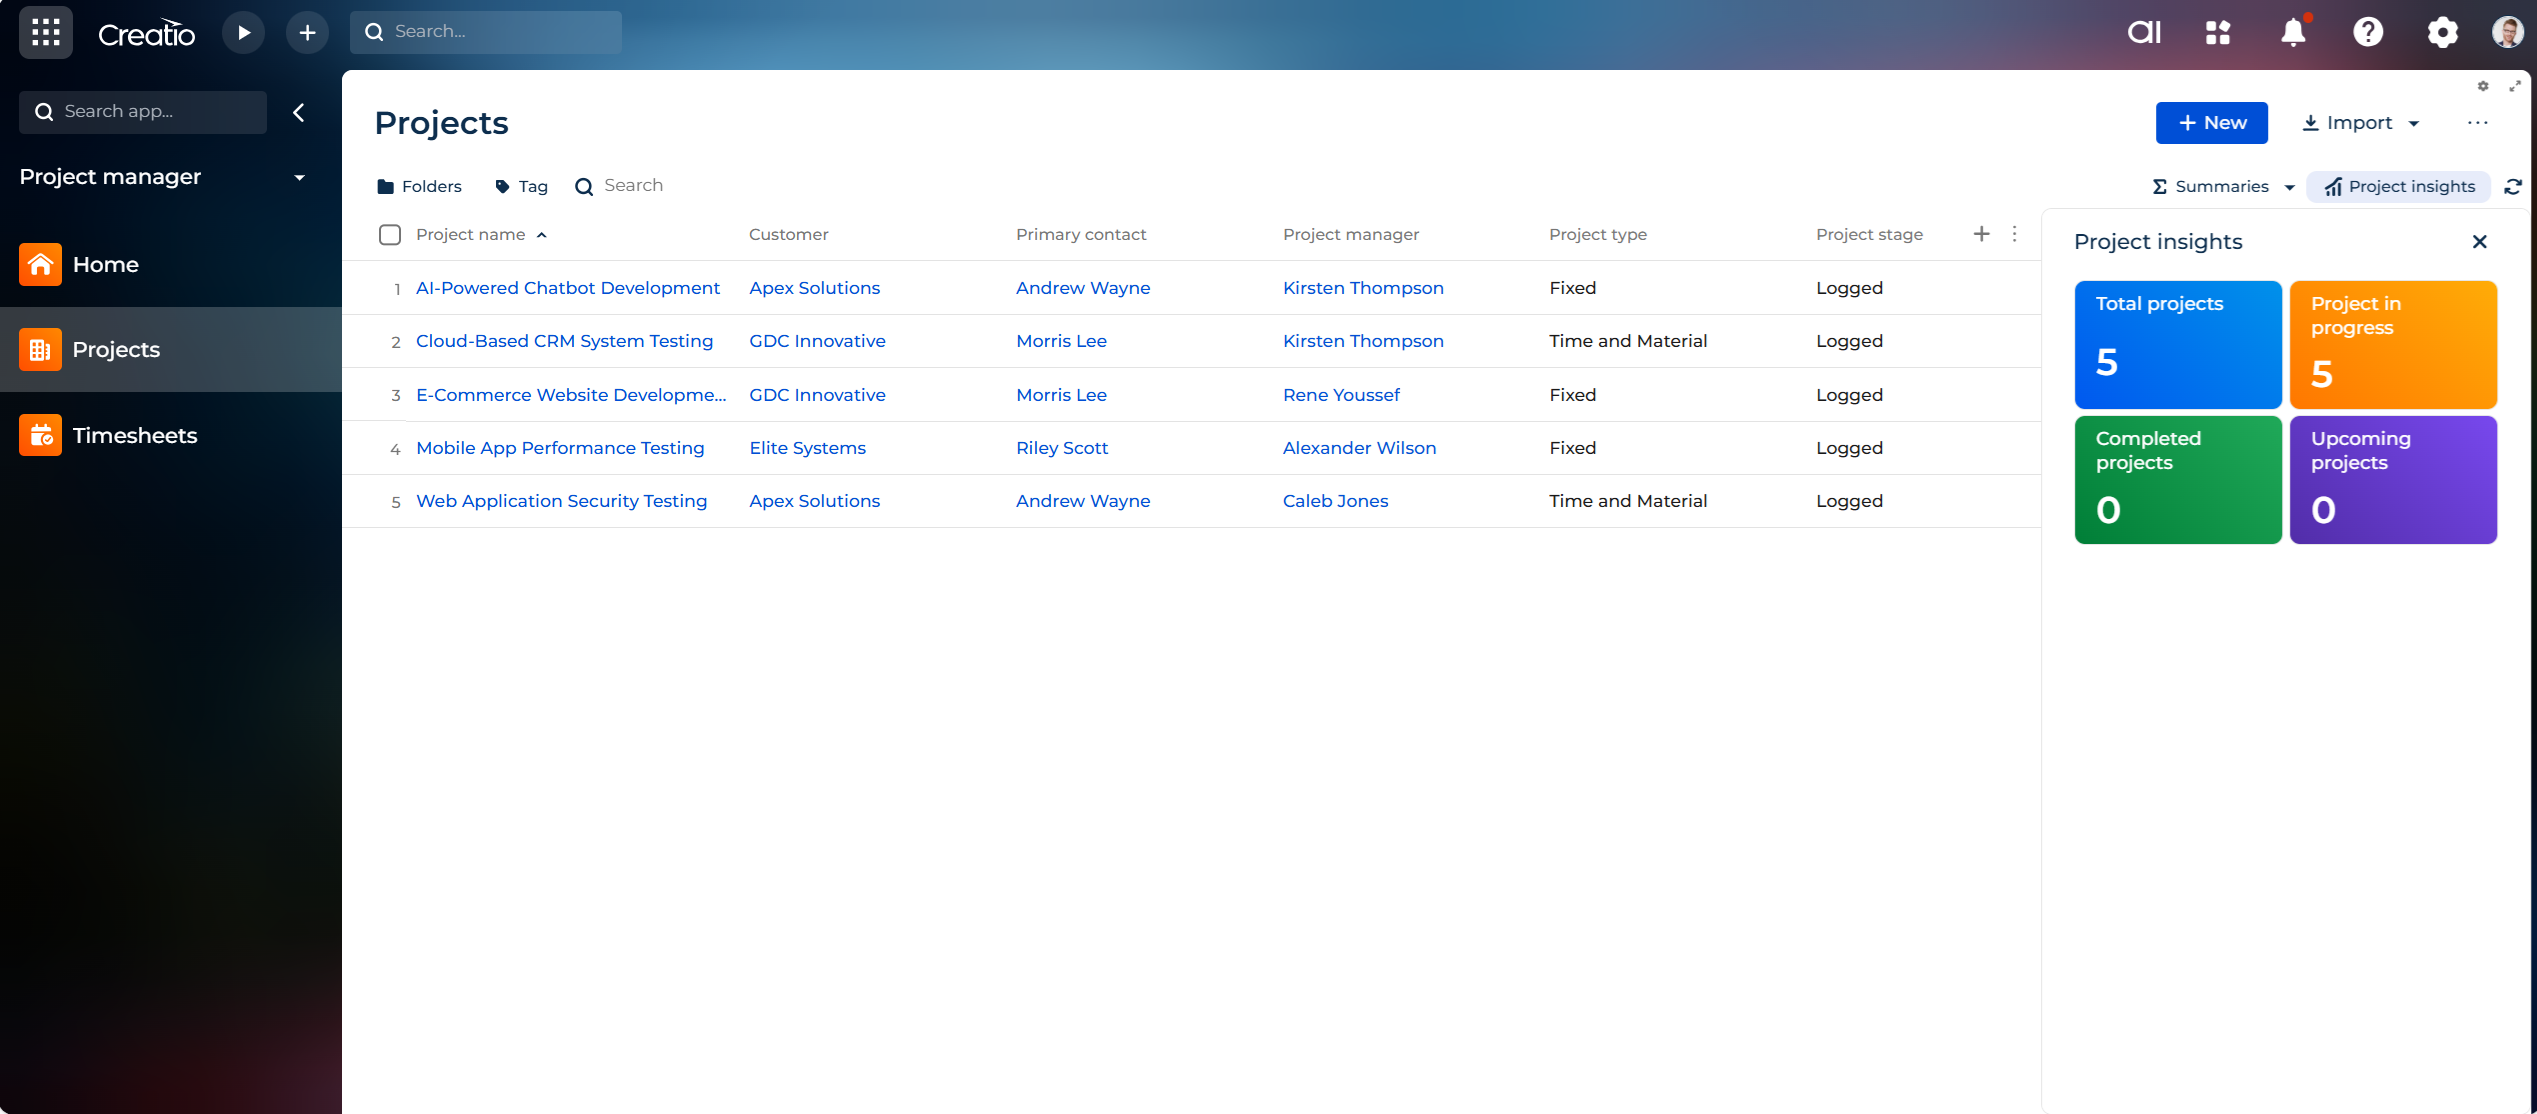Open Tag filter

521,186
